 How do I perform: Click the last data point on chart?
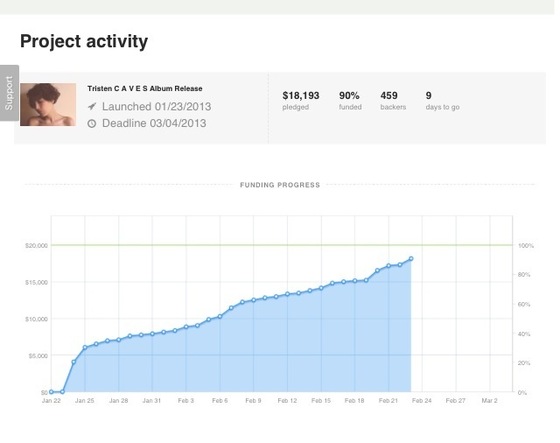click(411, 258)
